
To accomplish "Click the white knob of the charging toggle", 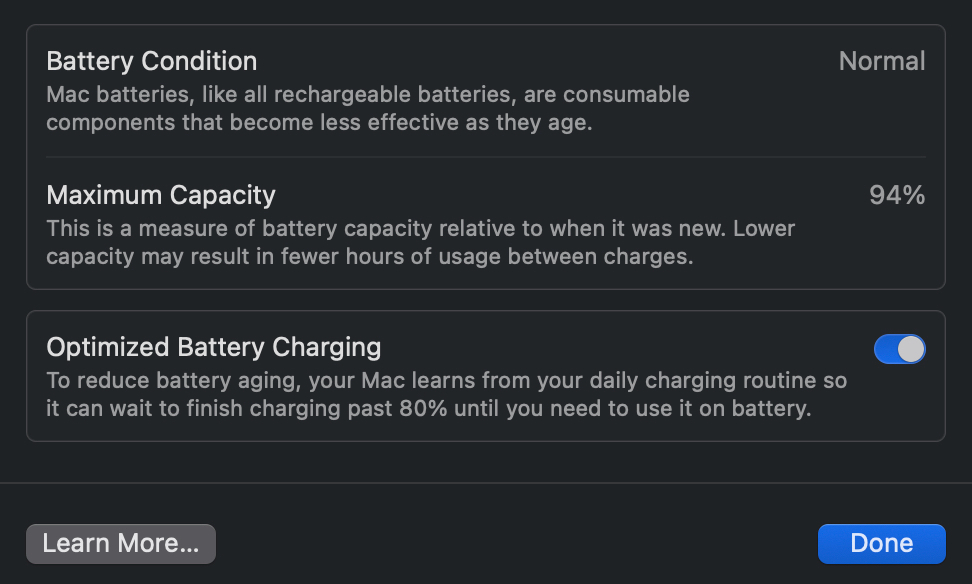I will click(x=911, y=349).
